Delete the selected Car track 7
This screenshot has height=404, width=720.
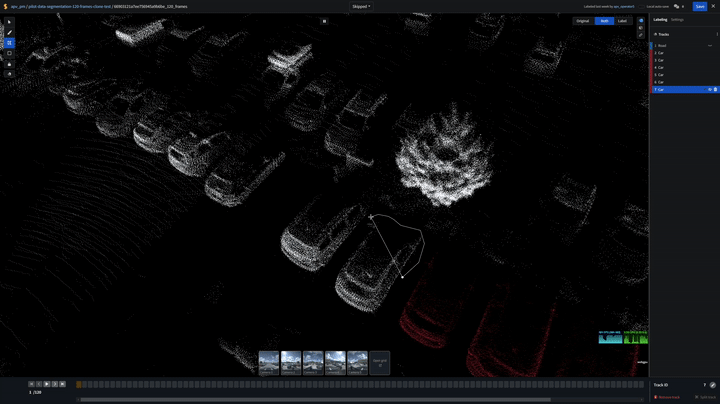coord(715,90)
